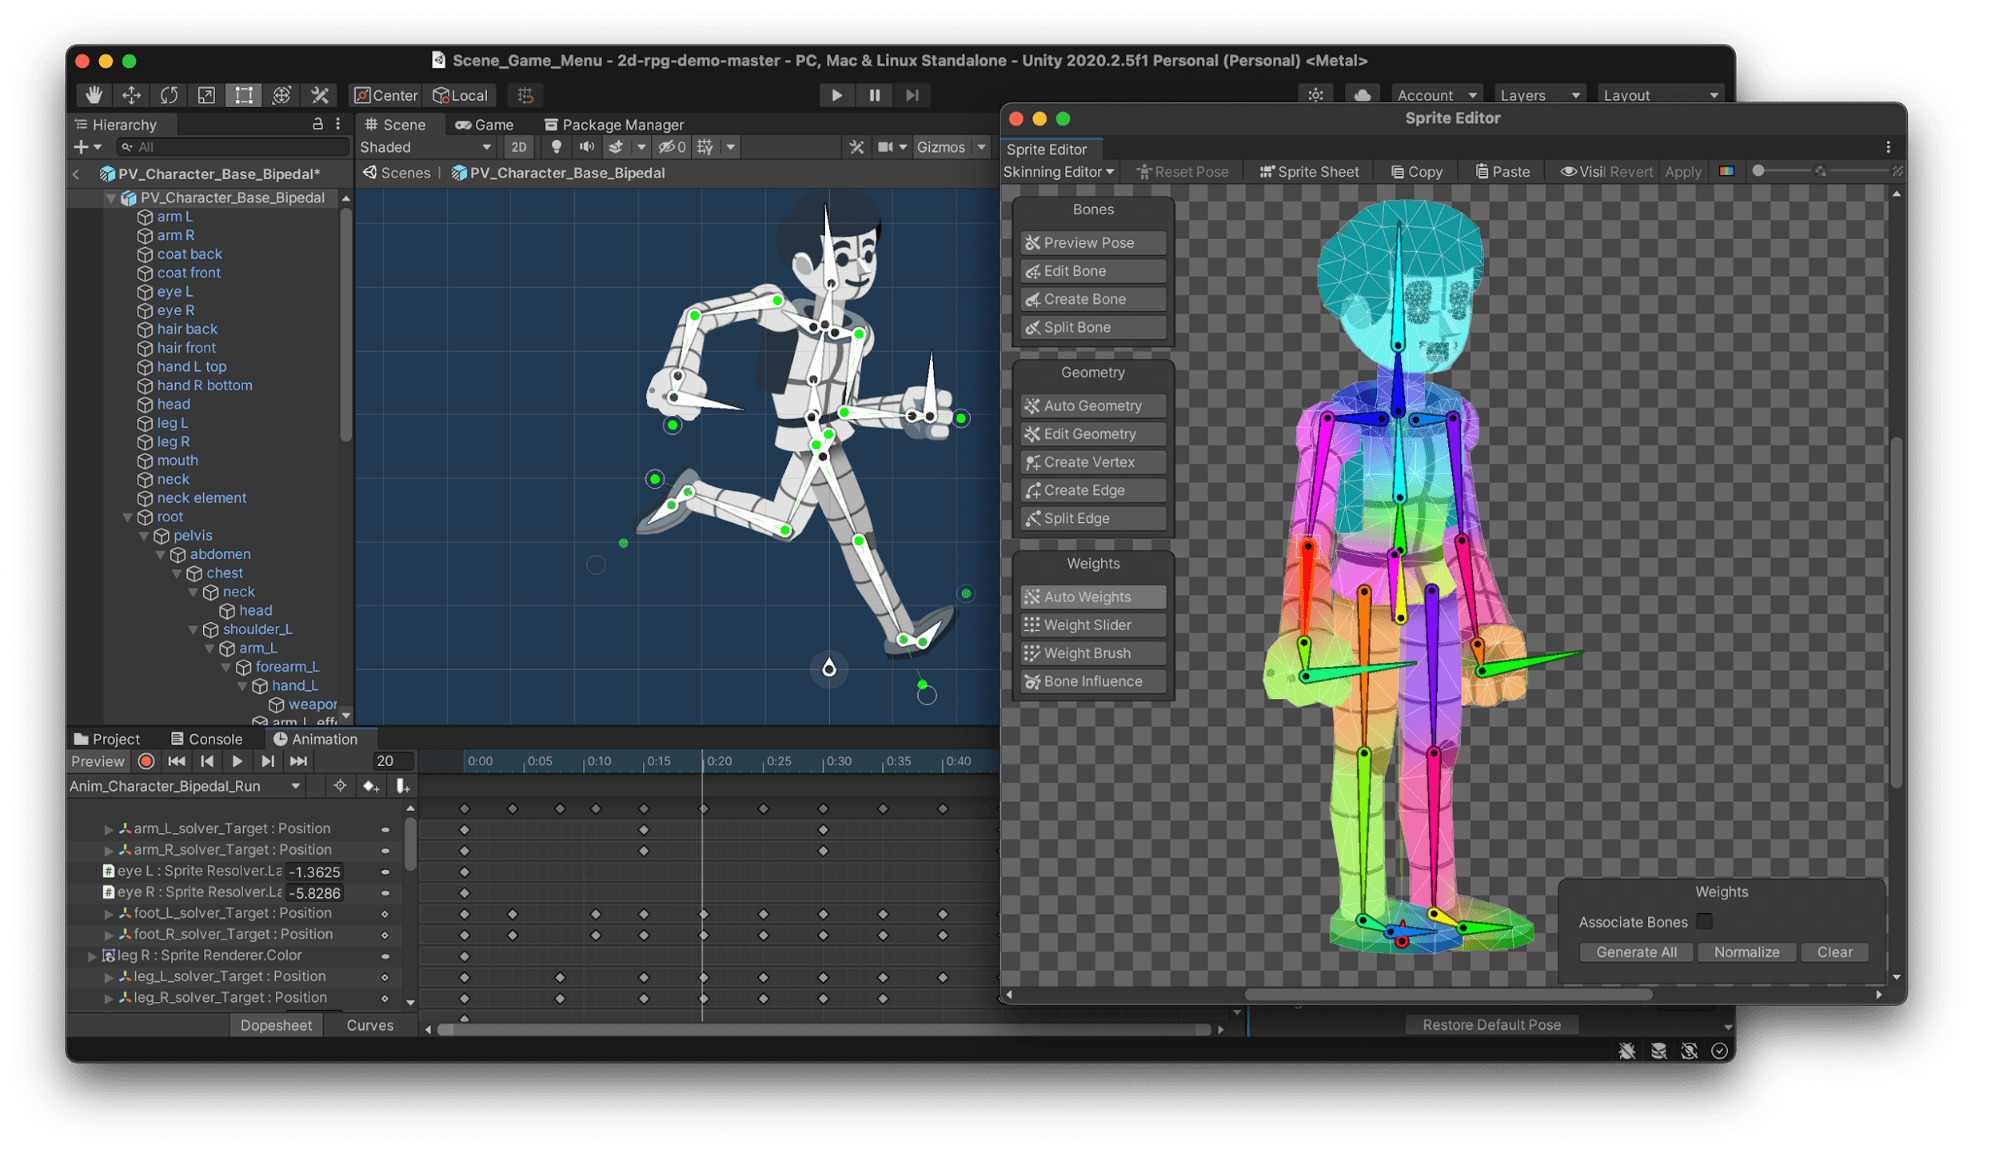
Task: Switch to Curves view
Action: coord(370,1026)
